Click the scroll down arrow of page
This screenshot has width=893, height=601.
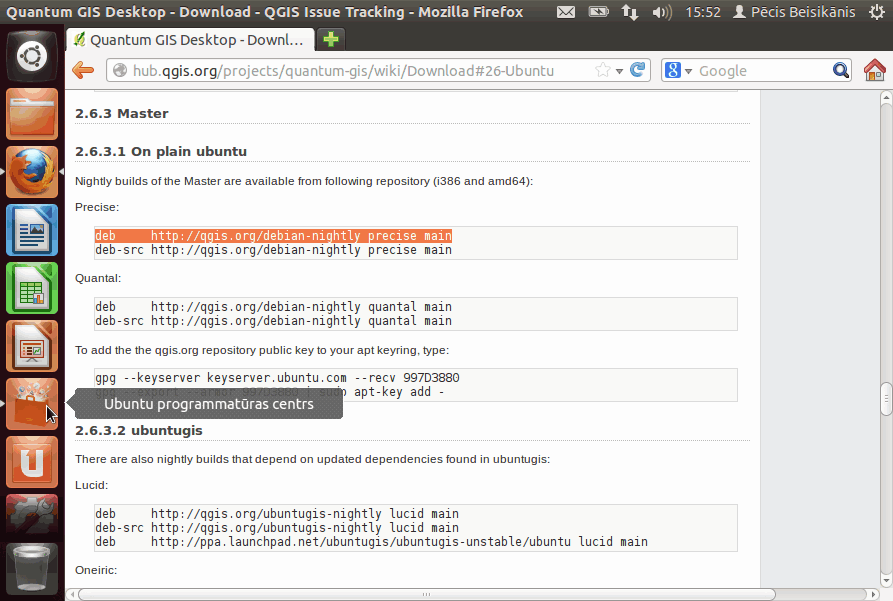point(886,581)
